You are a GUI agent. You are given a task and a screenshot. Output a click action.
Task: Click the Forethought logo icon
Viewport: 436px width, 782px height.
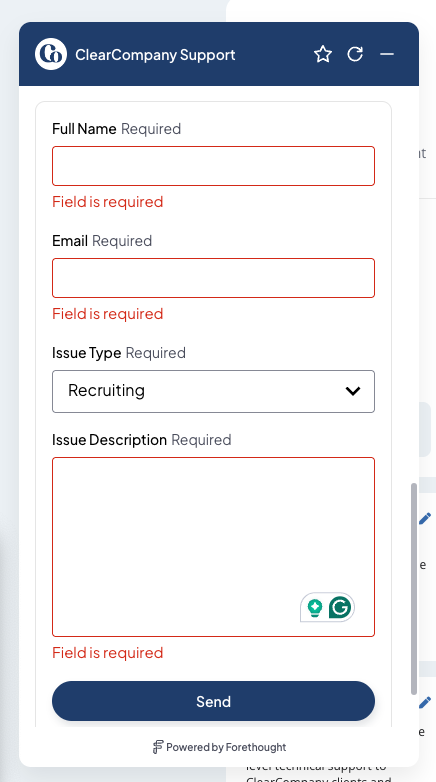[158, 747]
